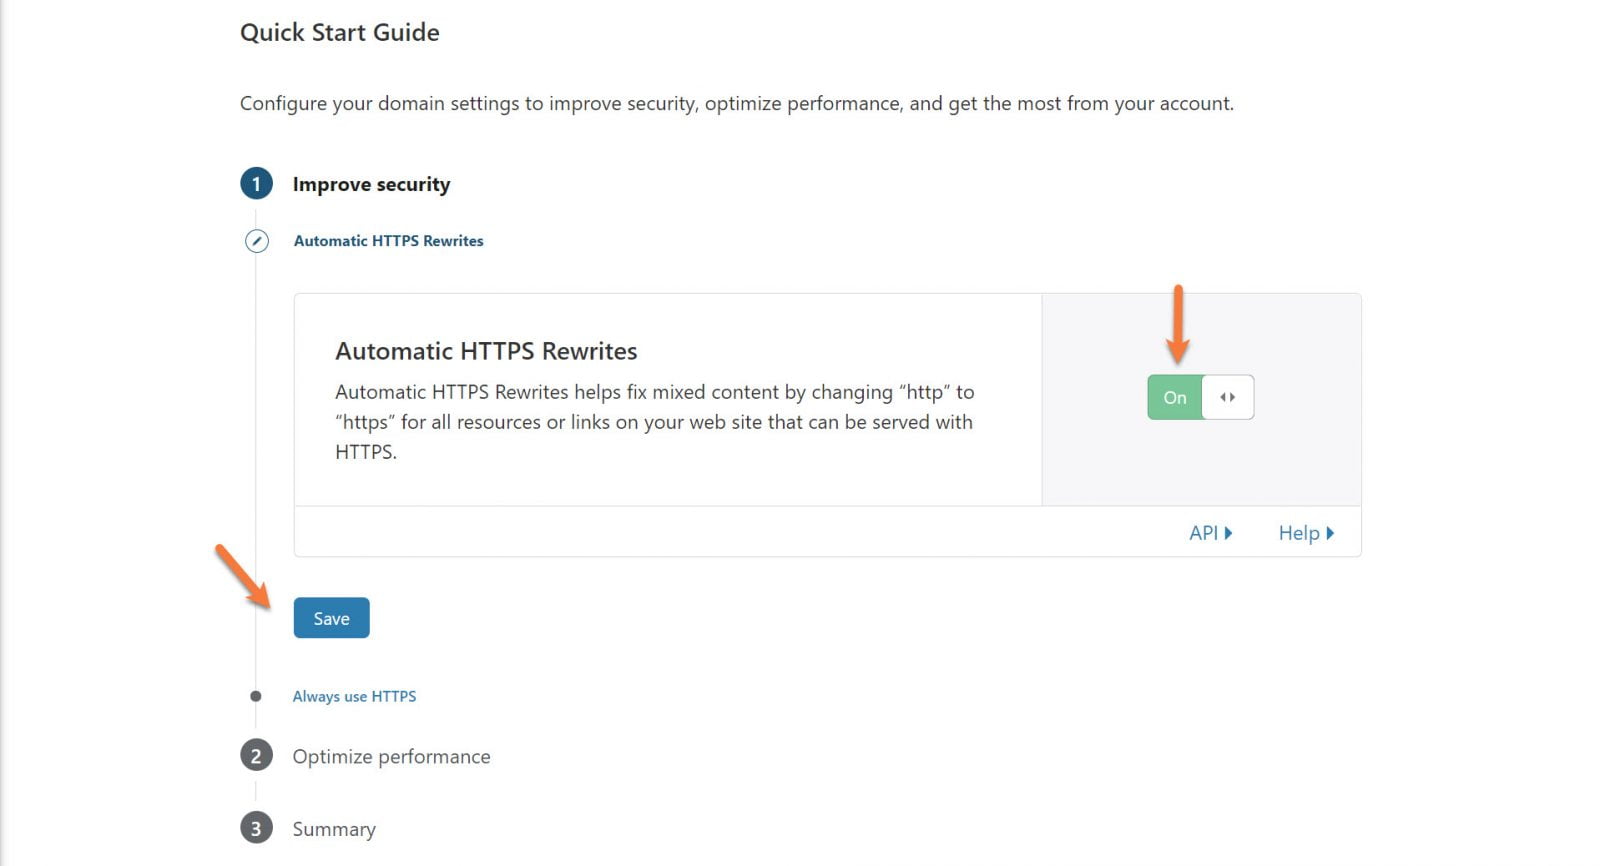Image resolution: width=1600 pixels, height=866 pixels.
Task: Click the Automatic HTTPS Rewrites card heading
Action: 486,351
